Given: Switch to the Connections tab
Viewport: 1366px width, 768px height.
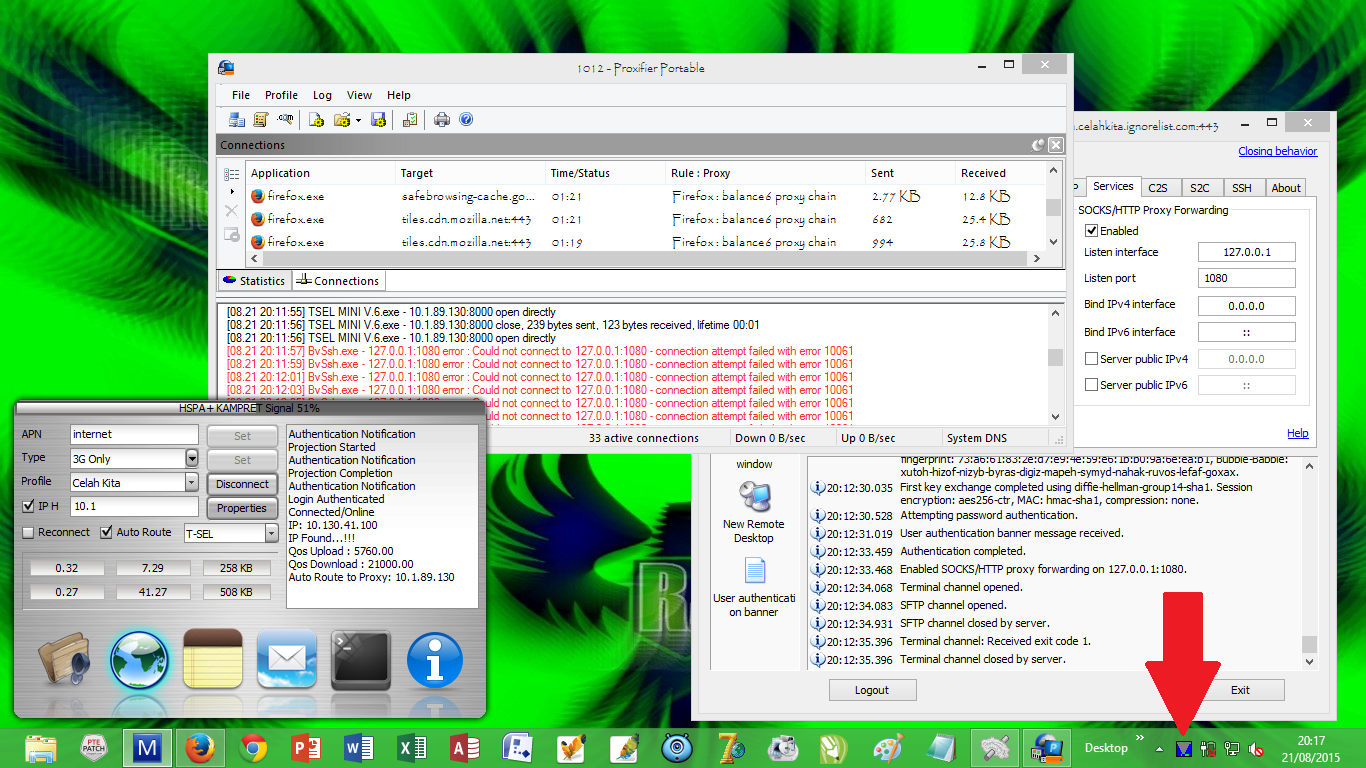Looking at the screenshot, I should pyautogui.click(x=338, y=281).
